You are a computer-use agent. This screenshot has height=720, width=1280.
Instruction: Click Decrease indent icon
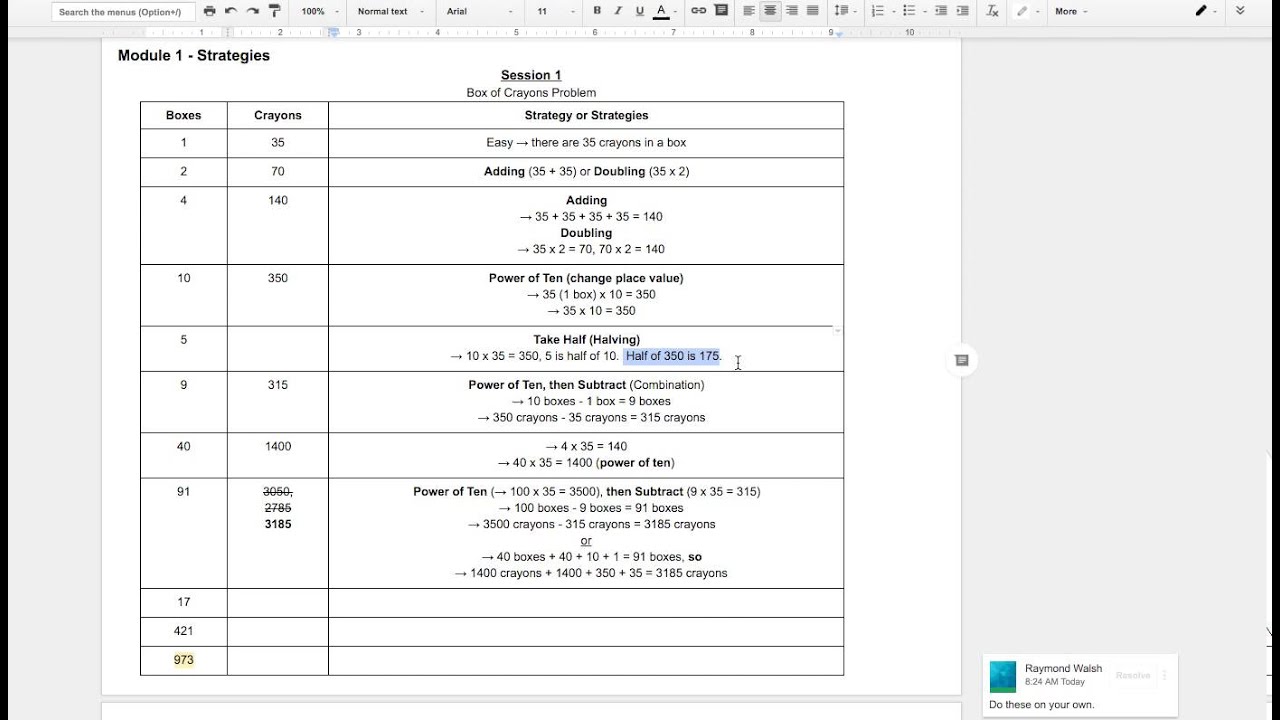tap(941, 11)
